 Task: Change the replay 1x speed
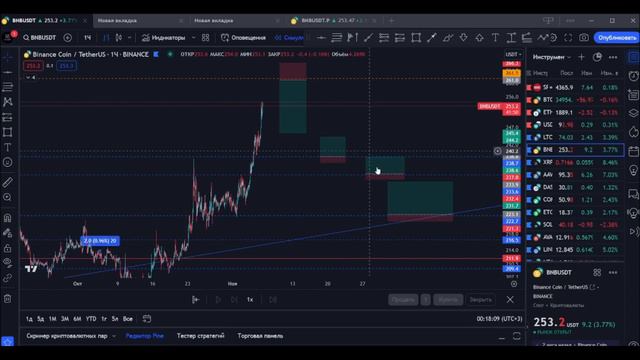point(250,300)
